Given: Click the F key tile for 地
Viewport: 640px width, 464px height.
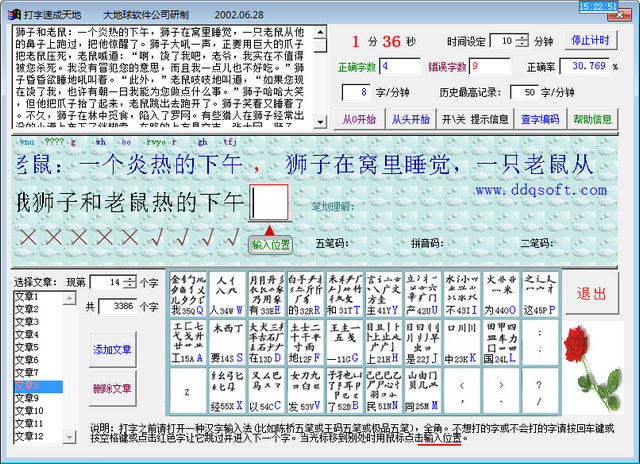Looking at the screenshot, I should [x=305, y=342].
